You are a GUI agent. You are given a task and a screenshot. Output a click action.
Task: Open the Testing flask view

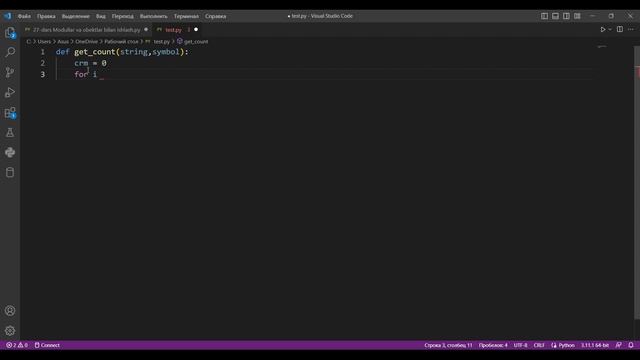pos(10,132)
